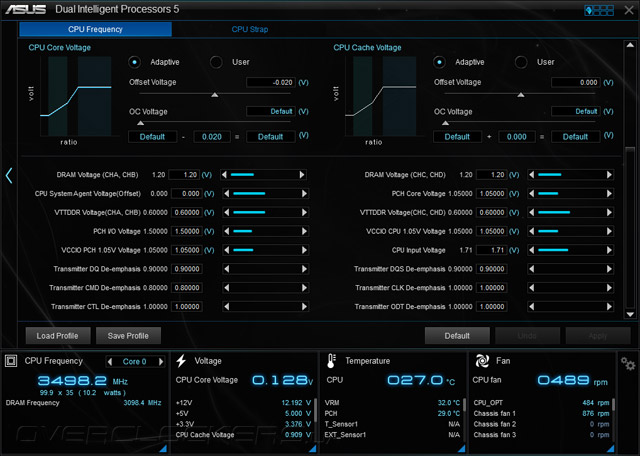
Task: Switch to the CPU Frequency tab
Action: coord(96,29)
